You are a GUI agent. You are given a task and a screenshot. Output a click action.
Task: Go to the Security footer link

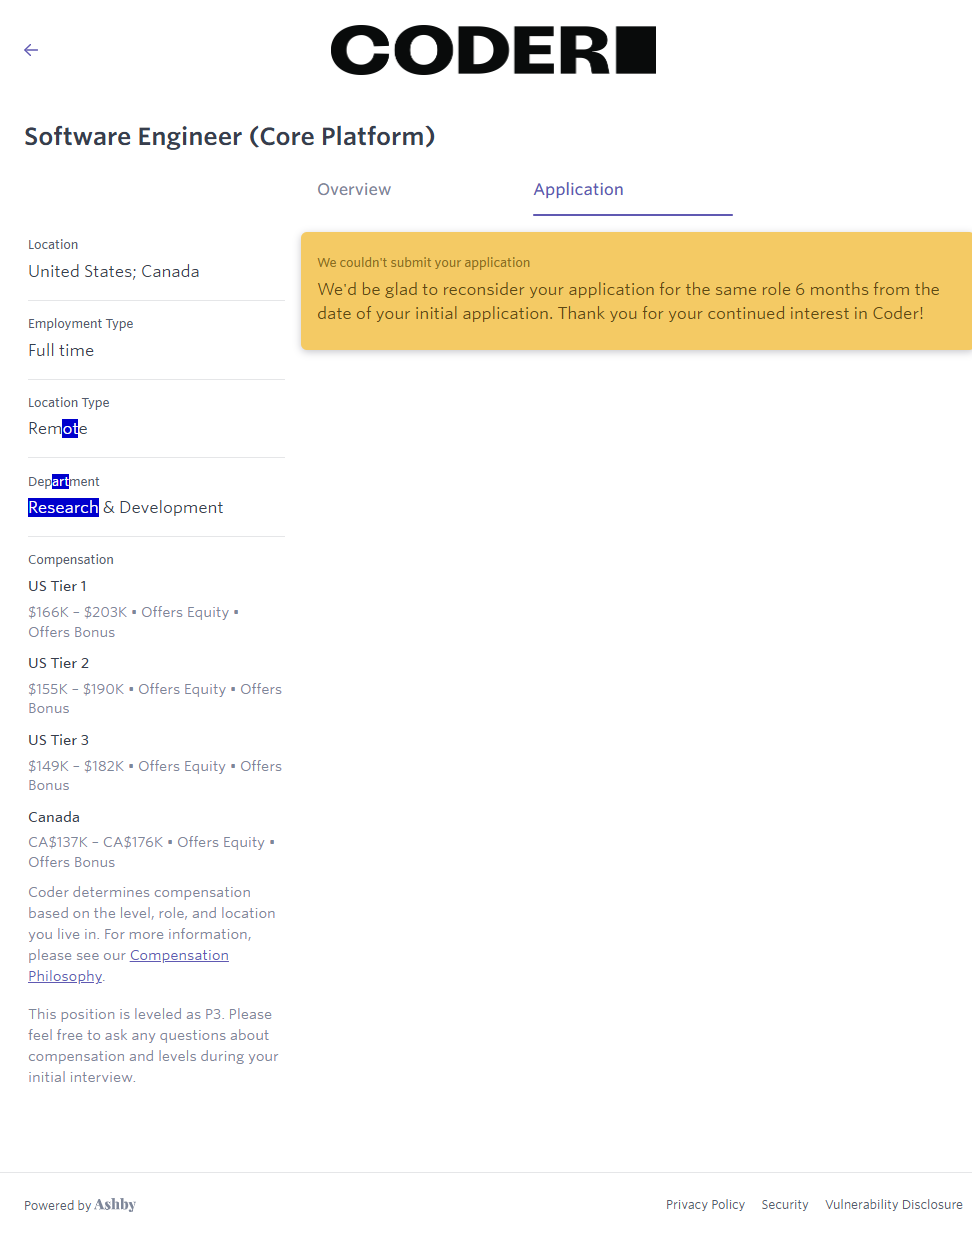pyautogui.click(x=785, y=1205)
